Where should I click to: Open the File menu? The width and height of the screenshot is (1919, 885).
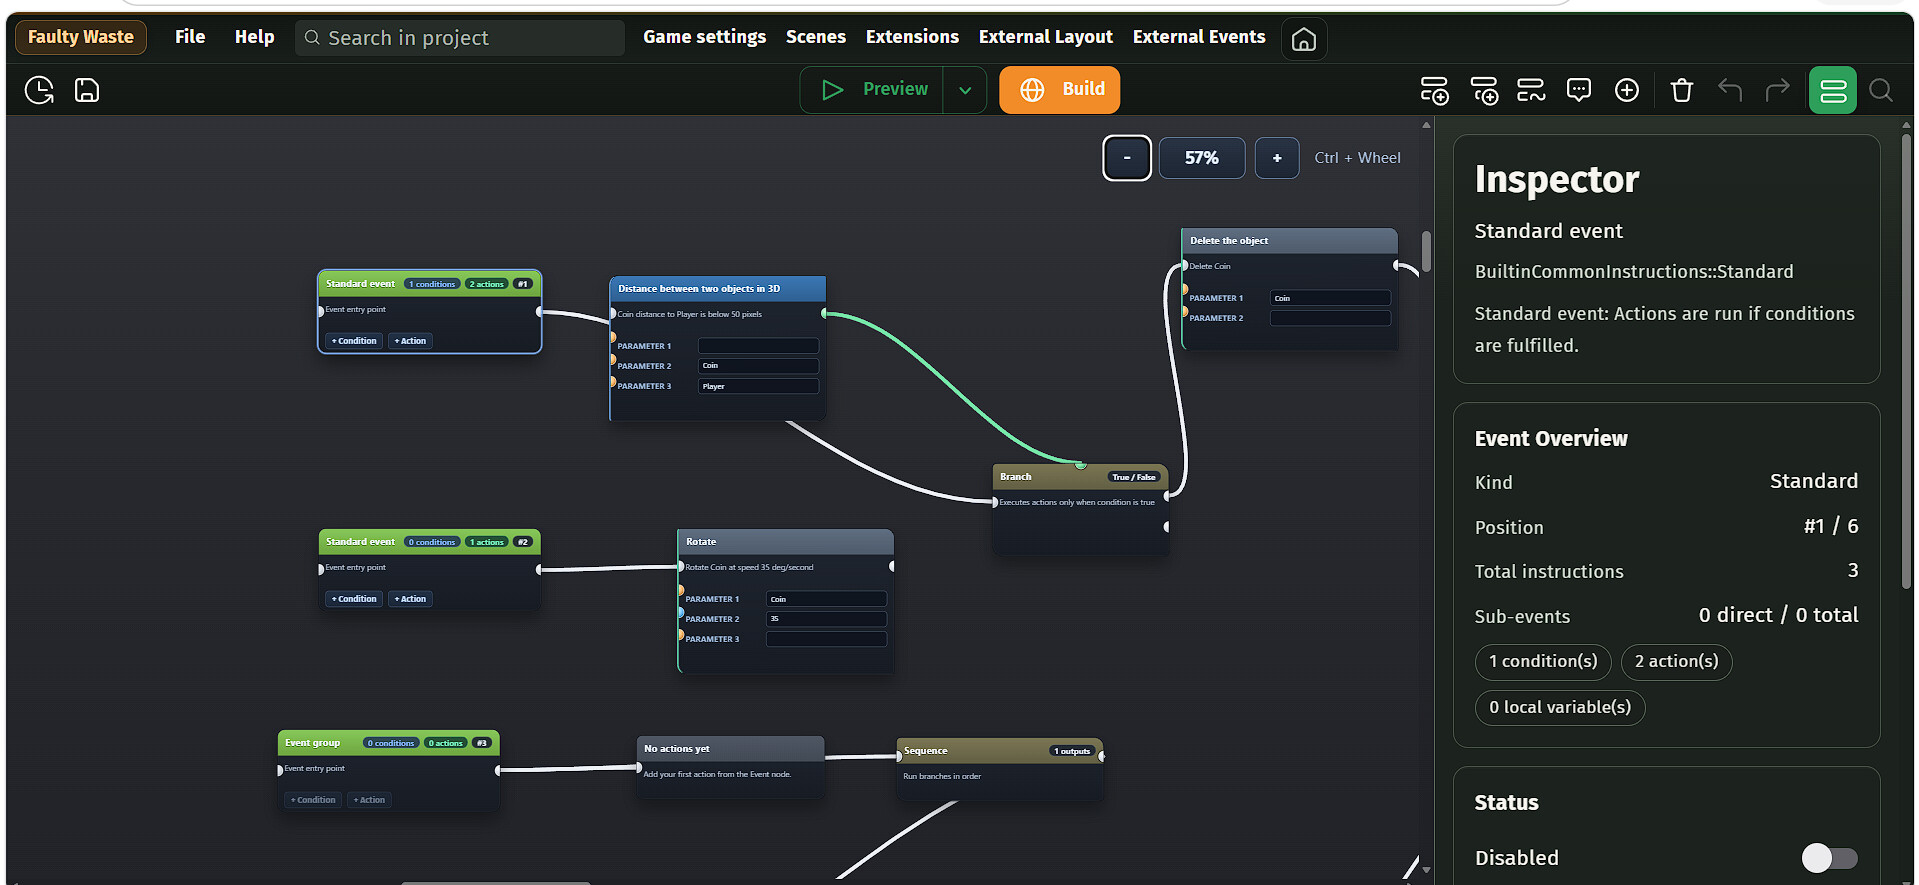(x=190, y=37)
